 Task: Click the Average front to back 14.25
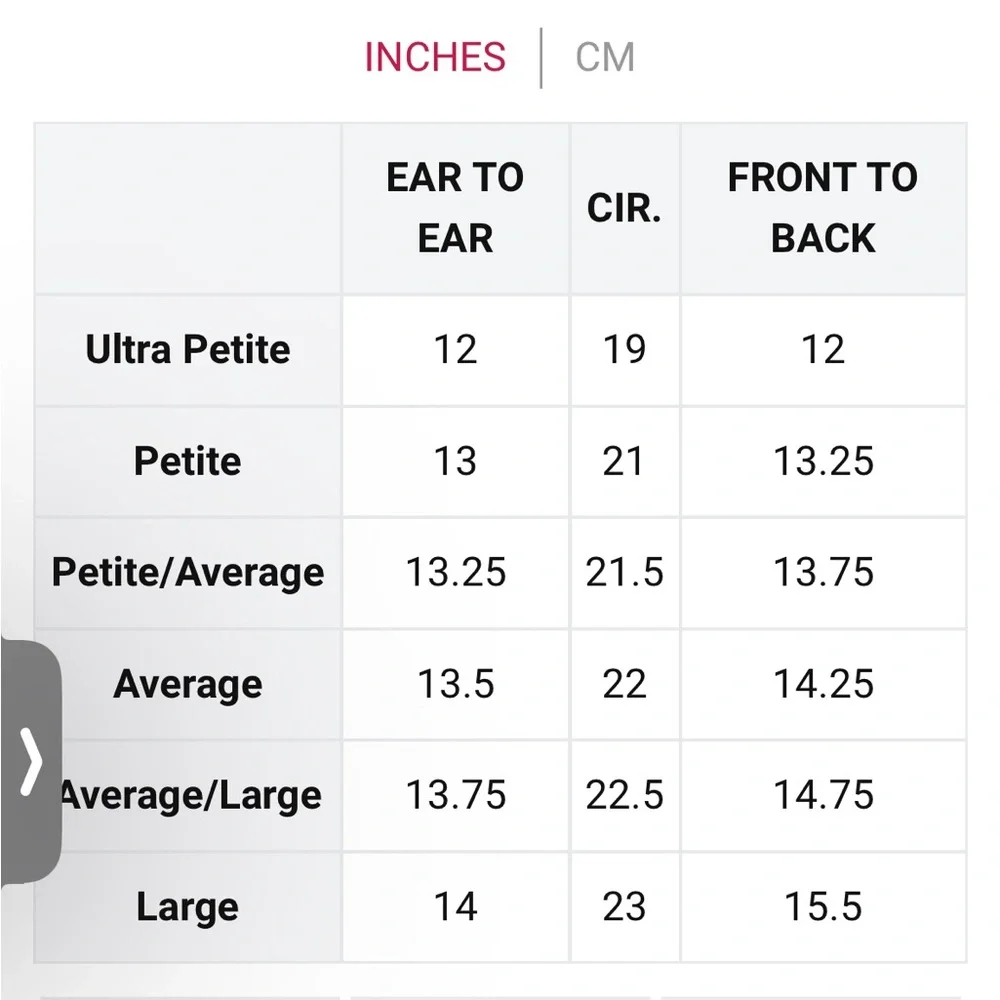[823, 684]
